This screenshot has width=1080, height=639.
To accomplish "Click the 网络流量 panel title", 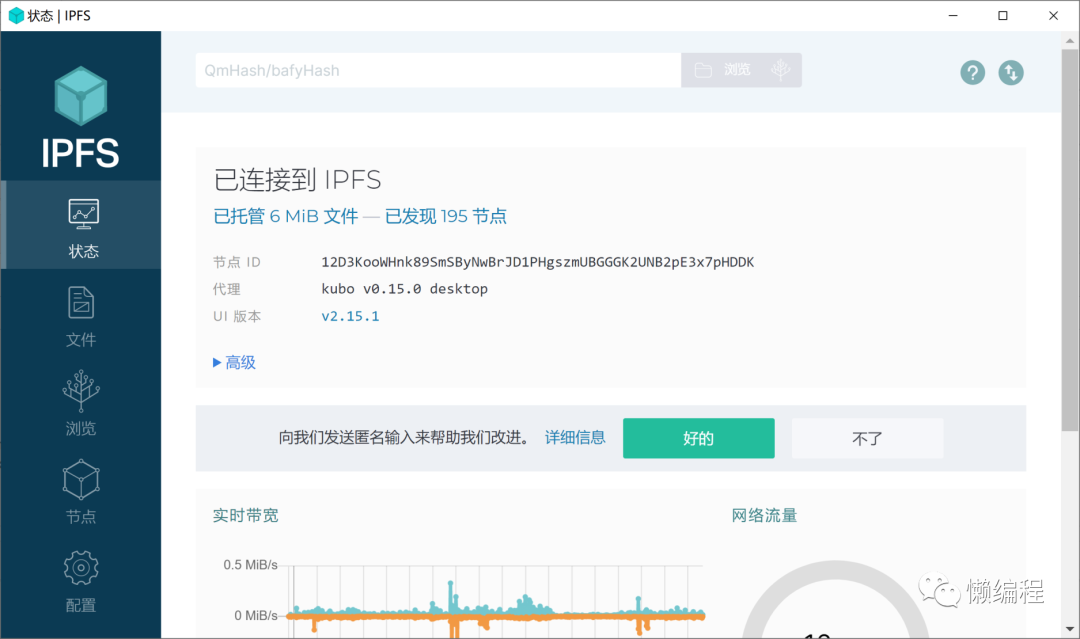I will pyautogui.click(x=764, y=516).
